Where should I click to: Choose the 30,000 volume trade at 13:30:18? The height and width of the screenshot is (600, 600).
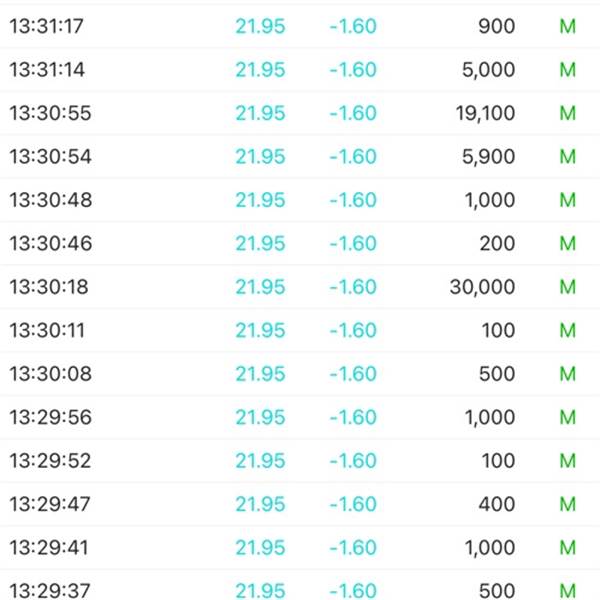click(x=300, y=287)
